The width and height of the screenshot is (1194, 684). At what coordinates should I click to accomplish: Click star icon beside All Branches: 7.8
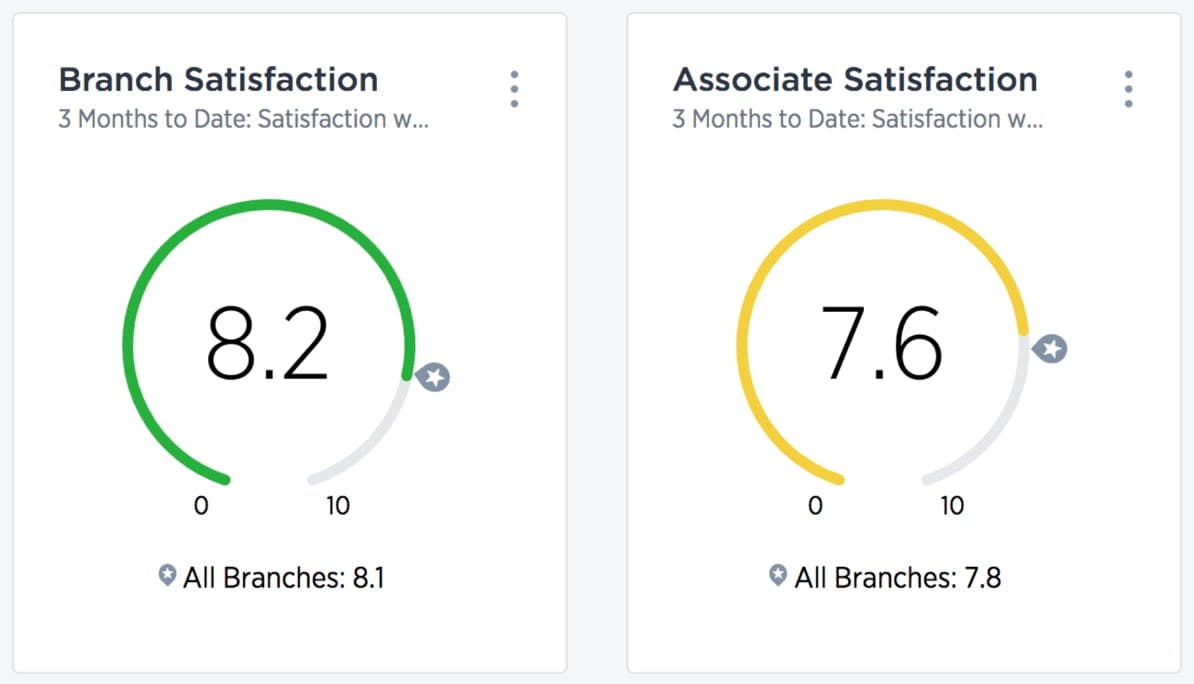[x=778, y=575]
